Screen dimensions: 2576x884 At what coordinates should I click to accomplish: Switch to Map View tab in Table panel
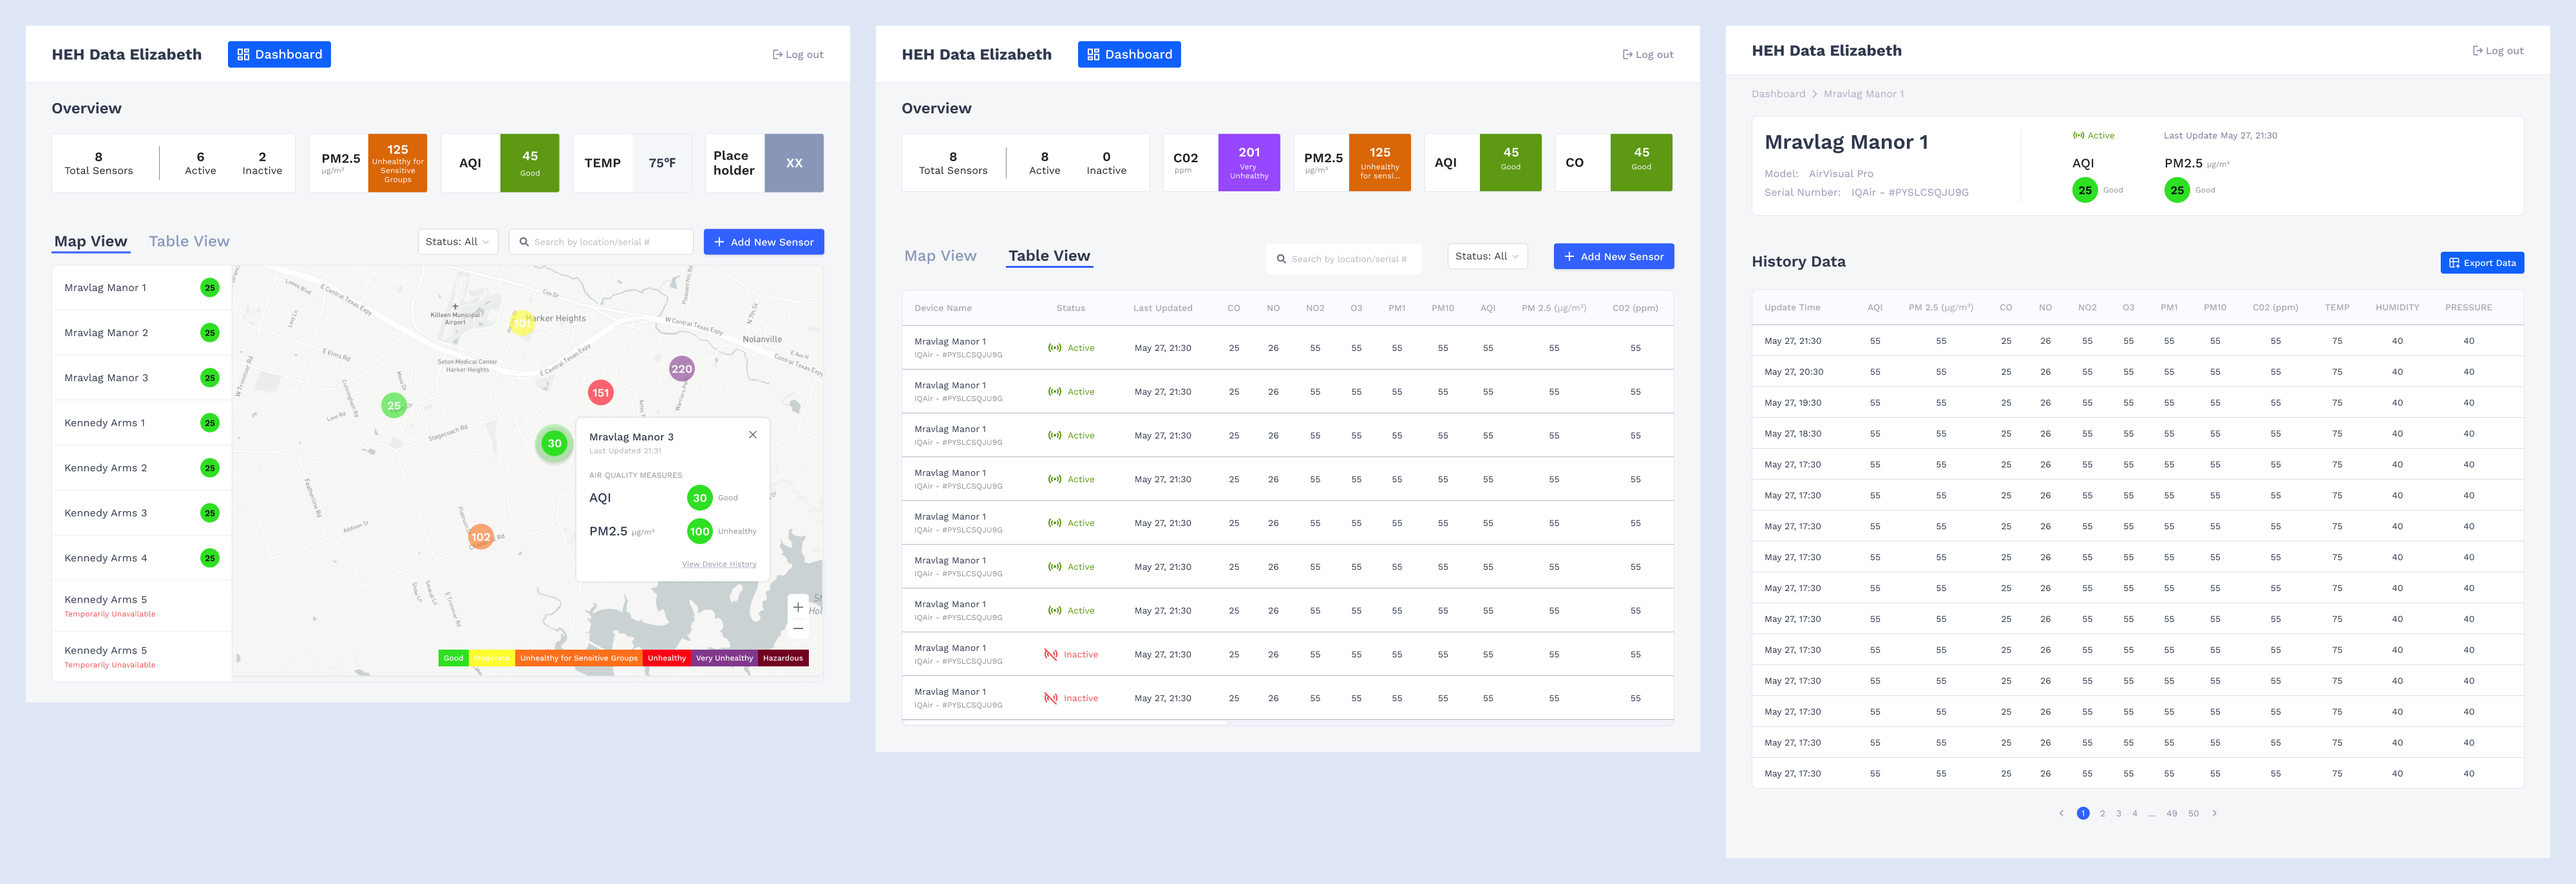(x=940, y=256)
